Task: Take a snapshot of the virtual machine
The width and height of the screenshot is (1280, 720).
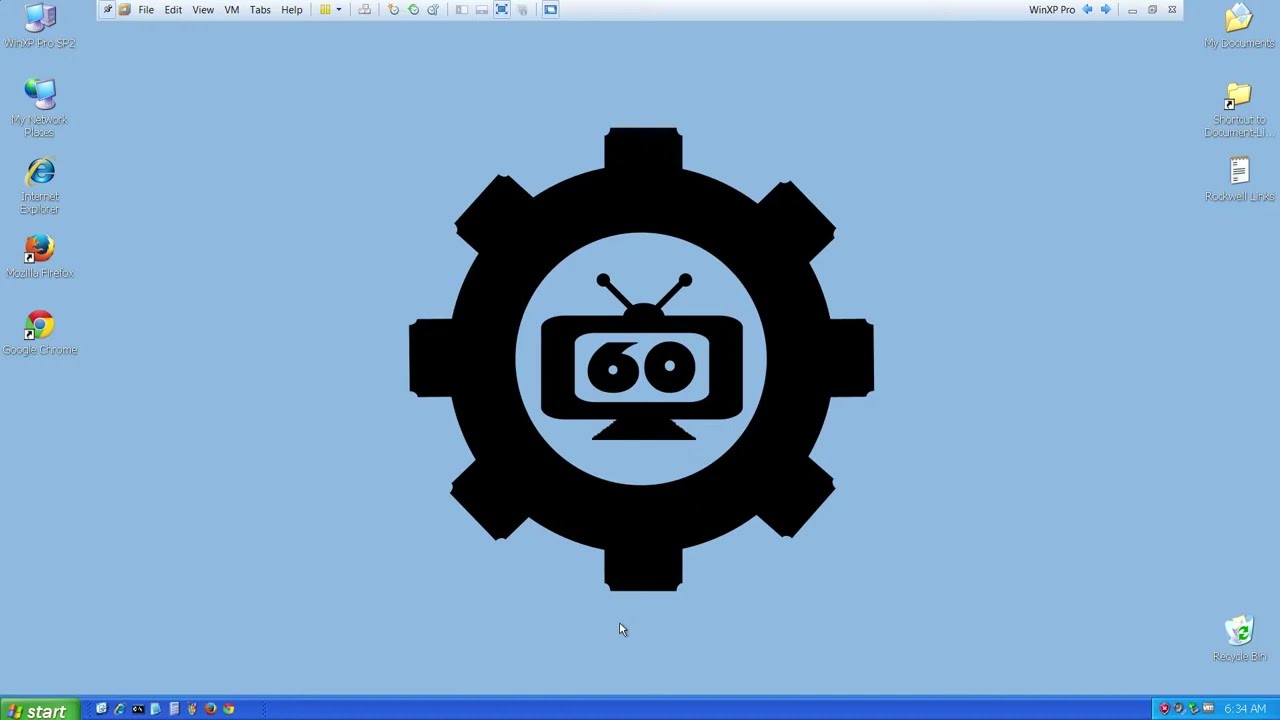Action: coord(393,10)
